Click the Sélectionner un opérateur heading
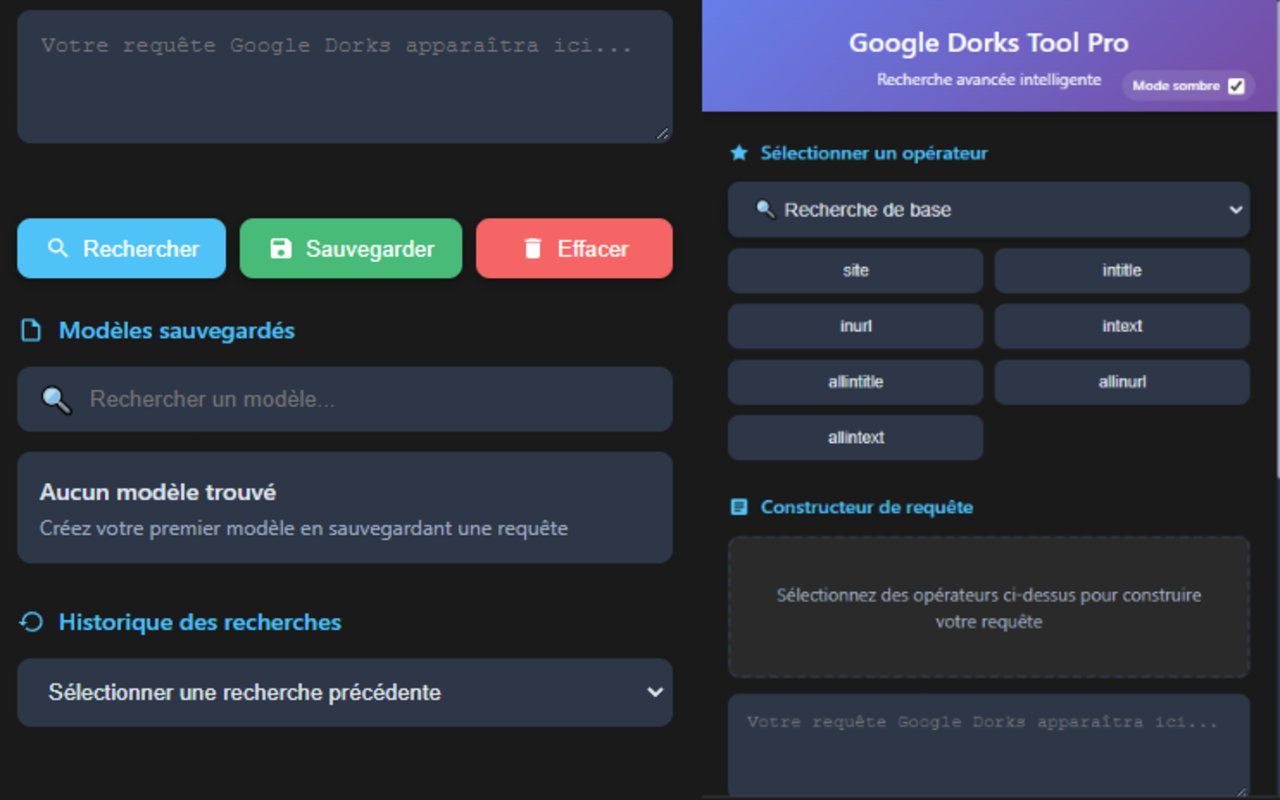 point(874,153)
